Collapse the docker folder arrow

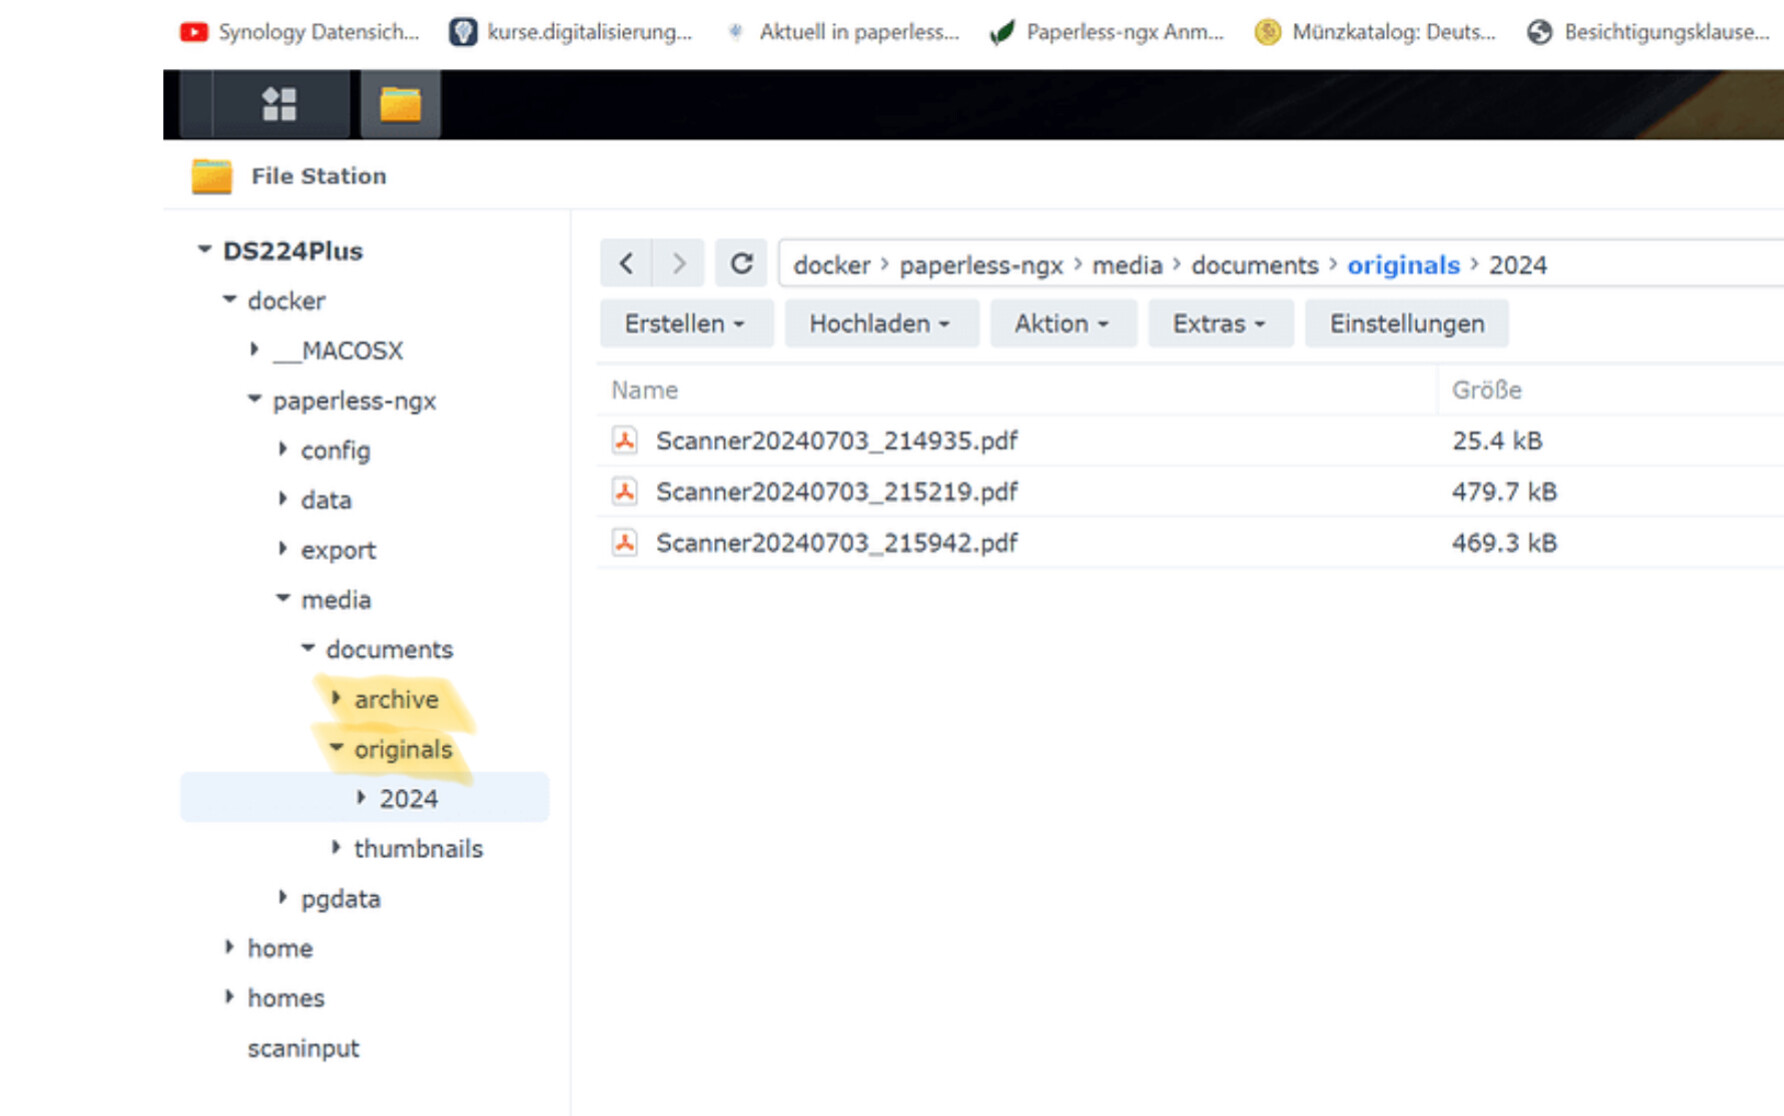coord(229,299)
